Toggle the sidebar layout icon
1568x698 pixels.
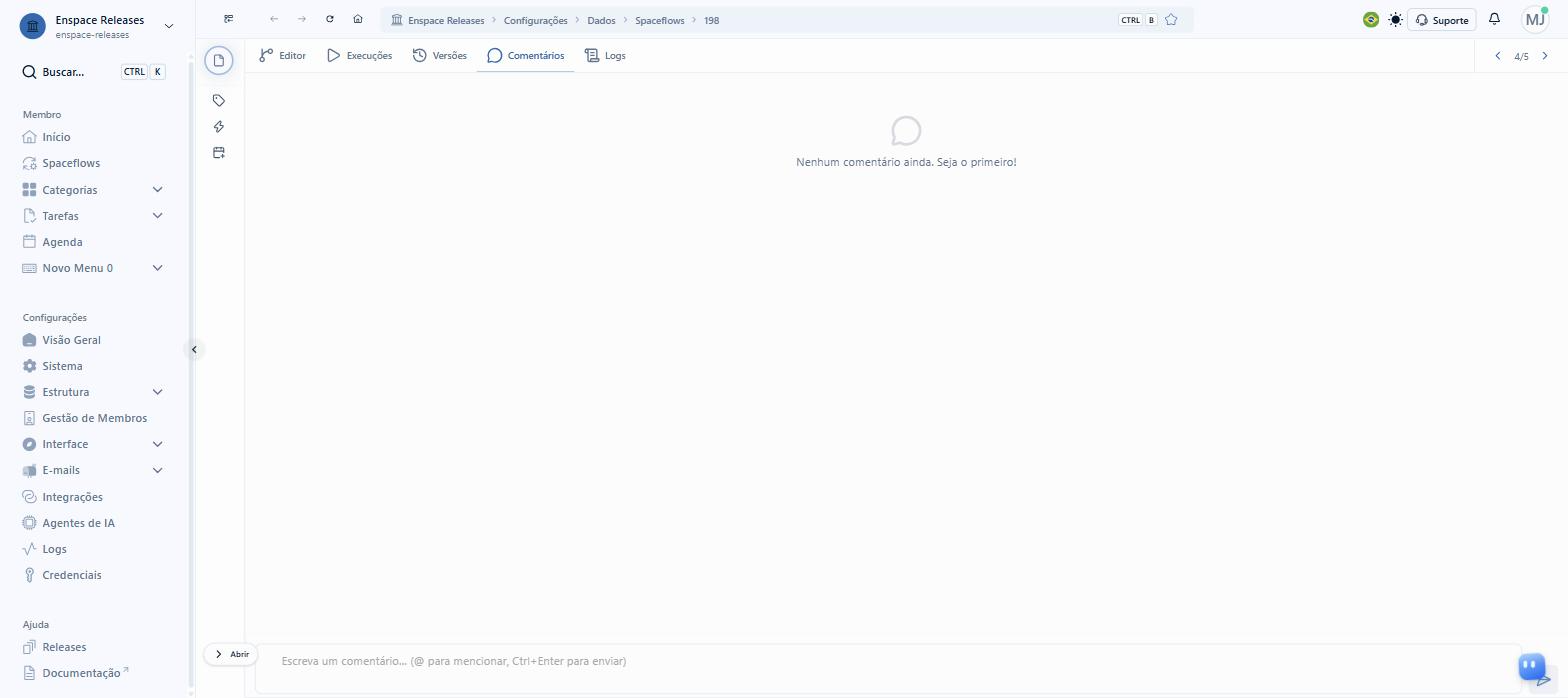point(229,19)
